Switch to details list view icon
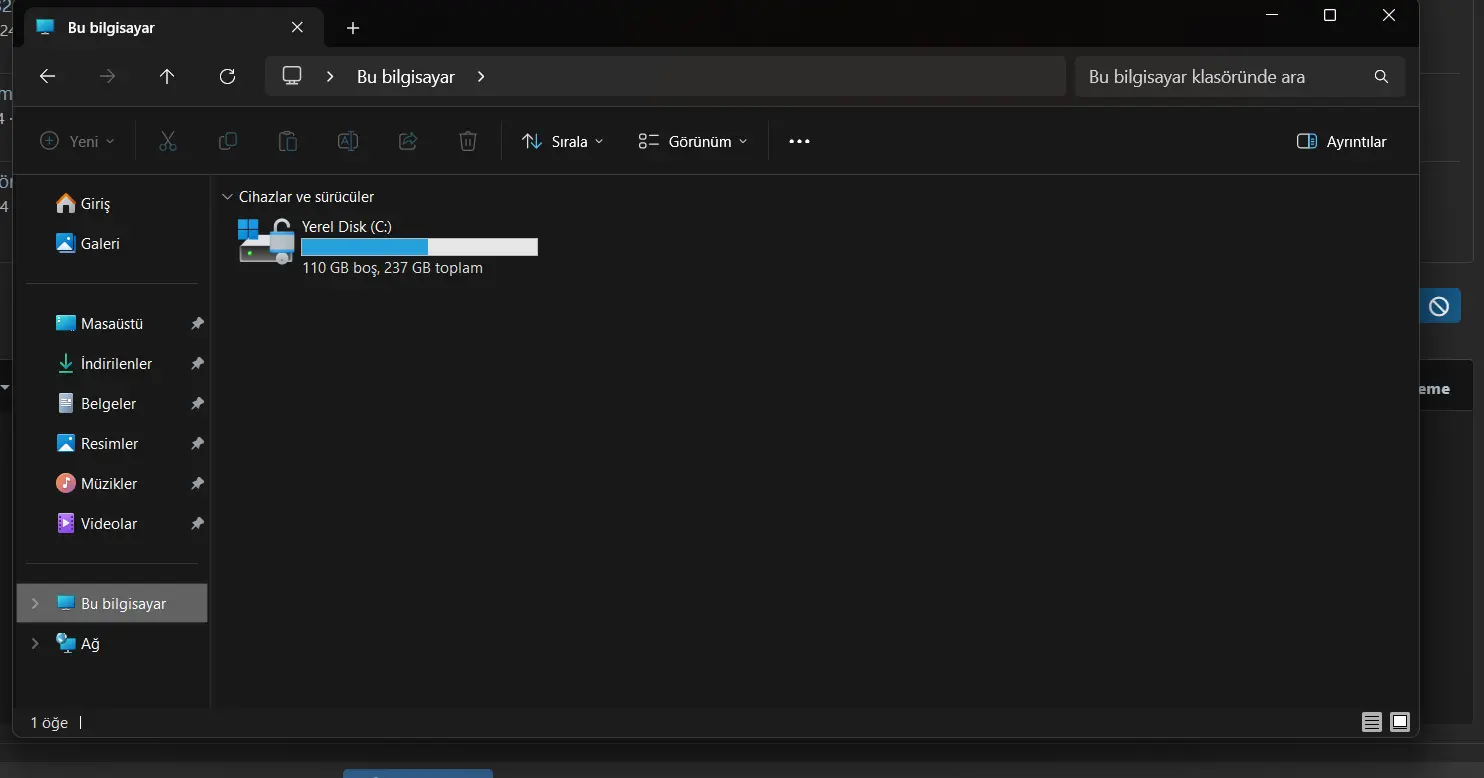Image resolution: width=1484 pixels, height=778 pixels. pyautogui.click(x=1371, y=722)
